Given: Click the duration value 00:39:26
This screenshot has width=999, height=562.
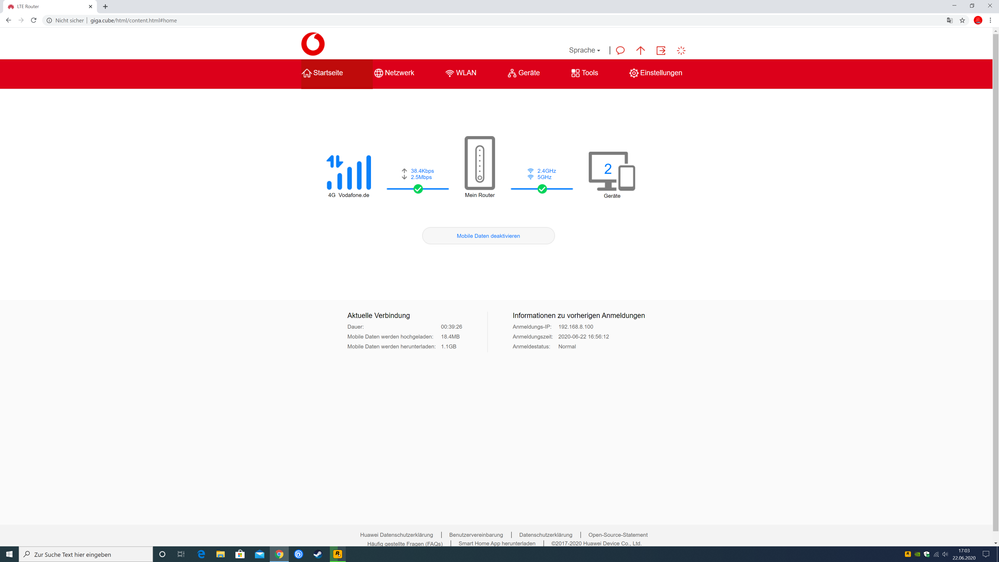Looking at the screenshot, I should [x=451, y=327].
